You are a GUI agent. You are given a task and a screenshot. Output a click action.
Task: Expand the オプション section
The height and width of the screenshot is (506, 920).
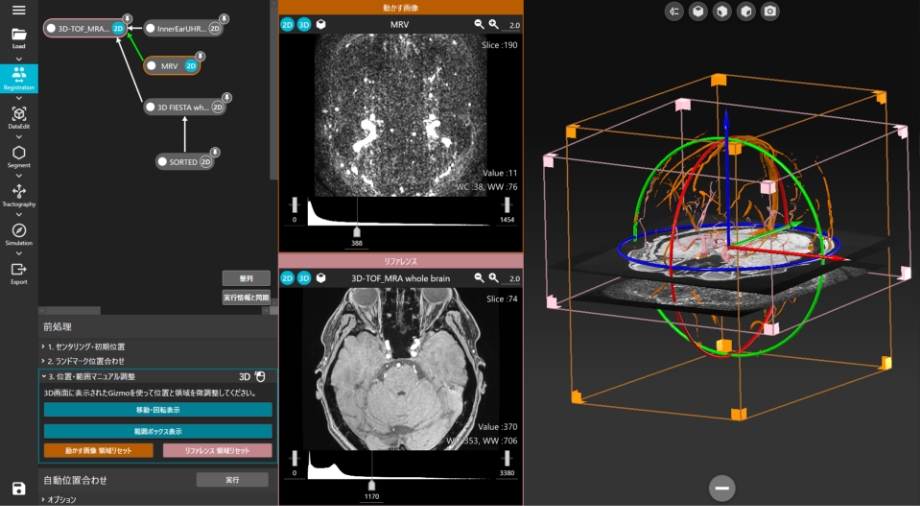pyautogui.click(x=60, y=499)
